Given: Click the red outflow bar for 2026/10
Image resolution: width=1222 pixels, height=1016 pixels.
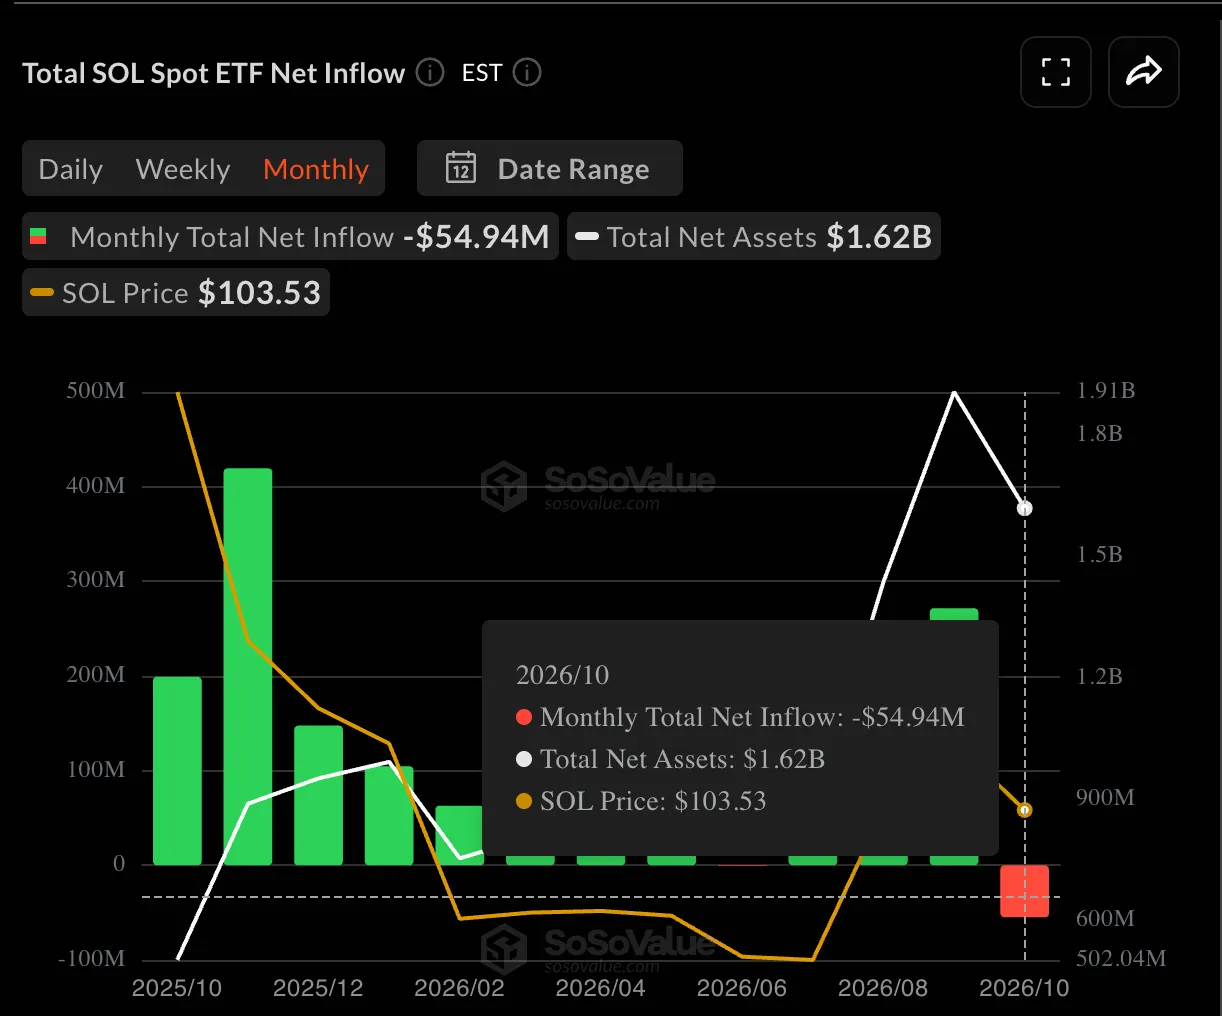Looking at the screenshot, I should point(1025,891).
